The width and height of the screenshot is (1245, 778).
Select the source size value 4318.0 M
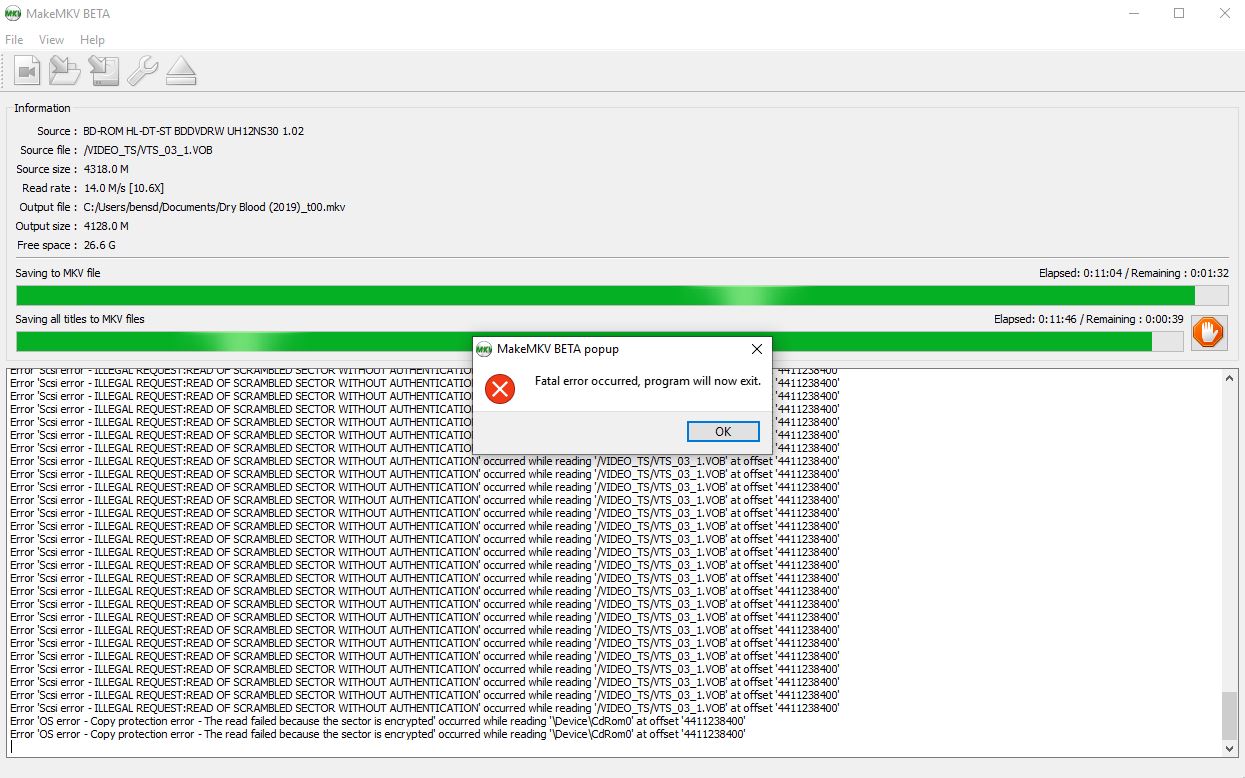(x=106, y=169)
